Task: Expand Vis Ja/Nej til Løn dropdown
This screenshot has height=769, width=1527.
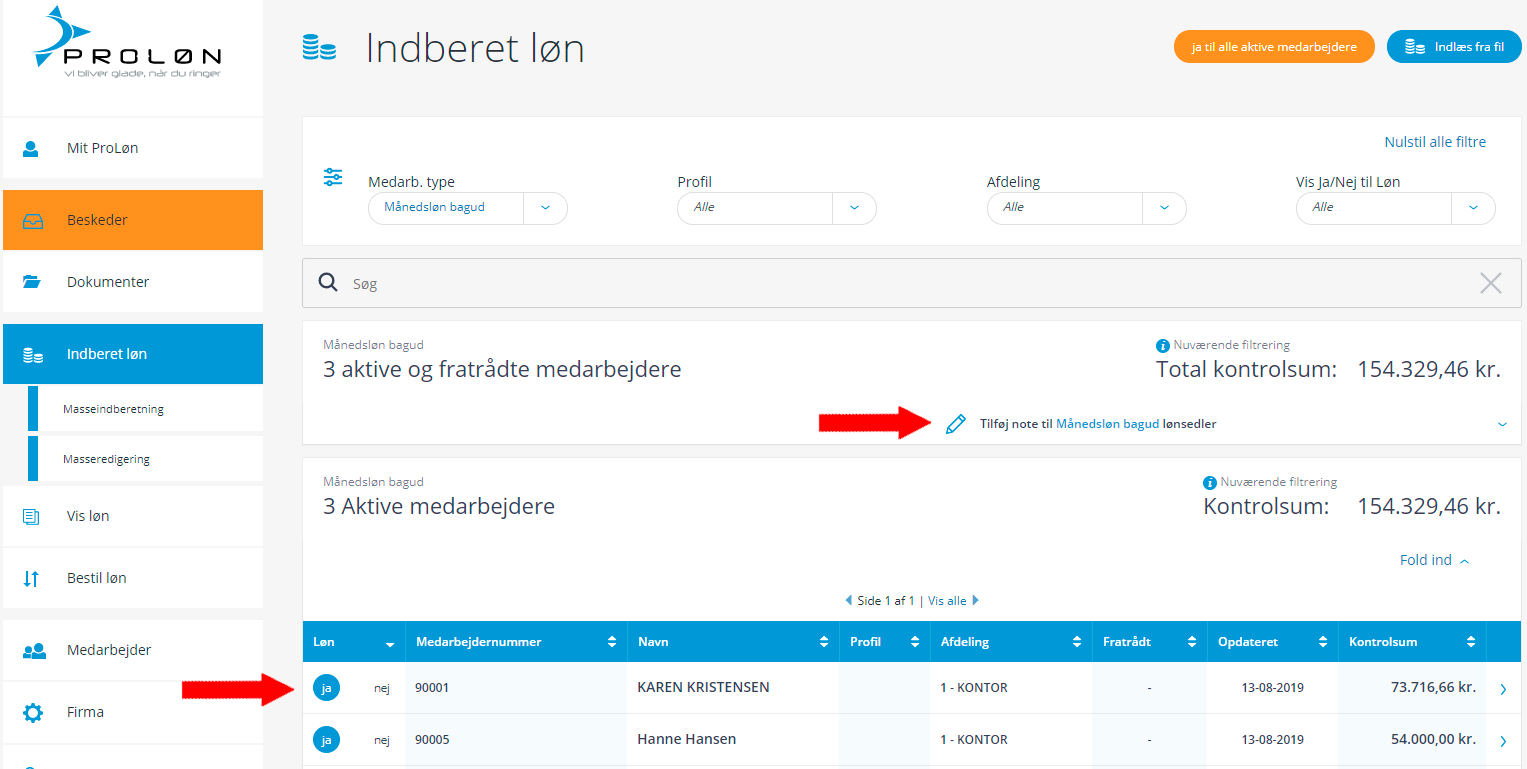Action: (x=1473, y=208)
